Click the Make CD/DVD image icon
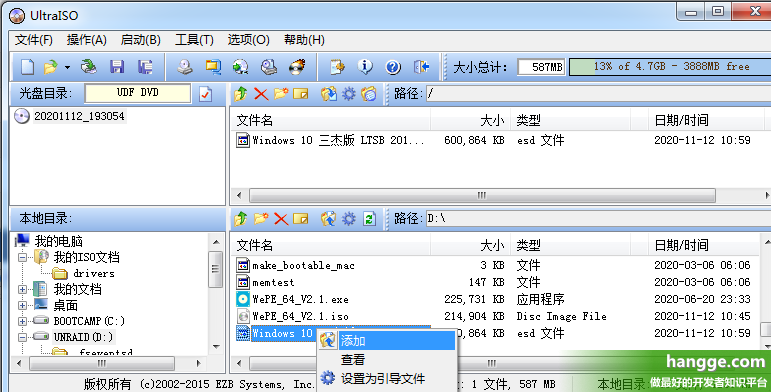 tap(185, 67)
